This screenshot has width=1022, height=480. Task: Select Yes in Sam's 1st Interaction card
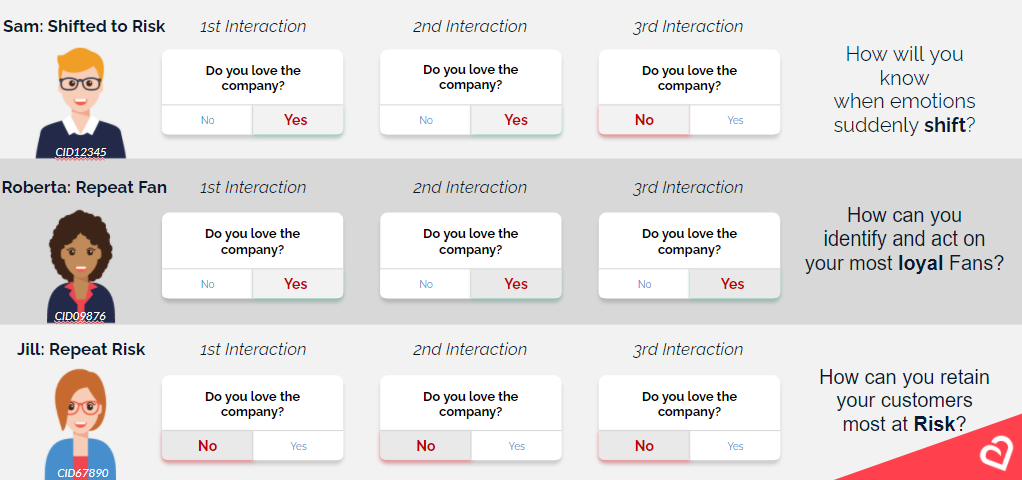pyautogui.click(x=297, y=120)
